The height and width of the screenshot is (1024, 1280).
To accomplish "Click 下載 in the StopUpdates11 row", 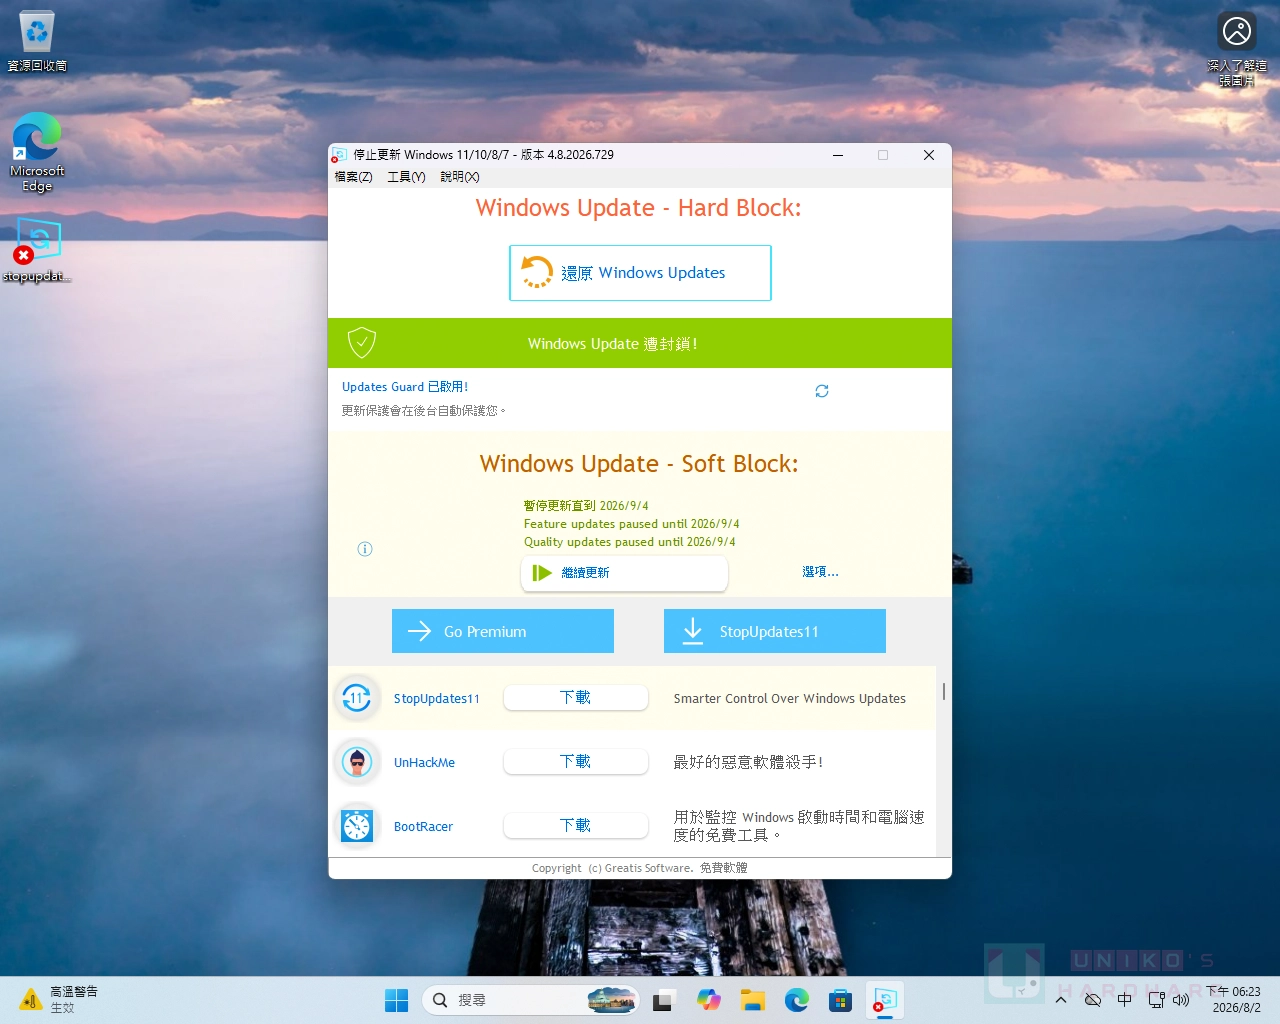I will (x=576, y=698).
